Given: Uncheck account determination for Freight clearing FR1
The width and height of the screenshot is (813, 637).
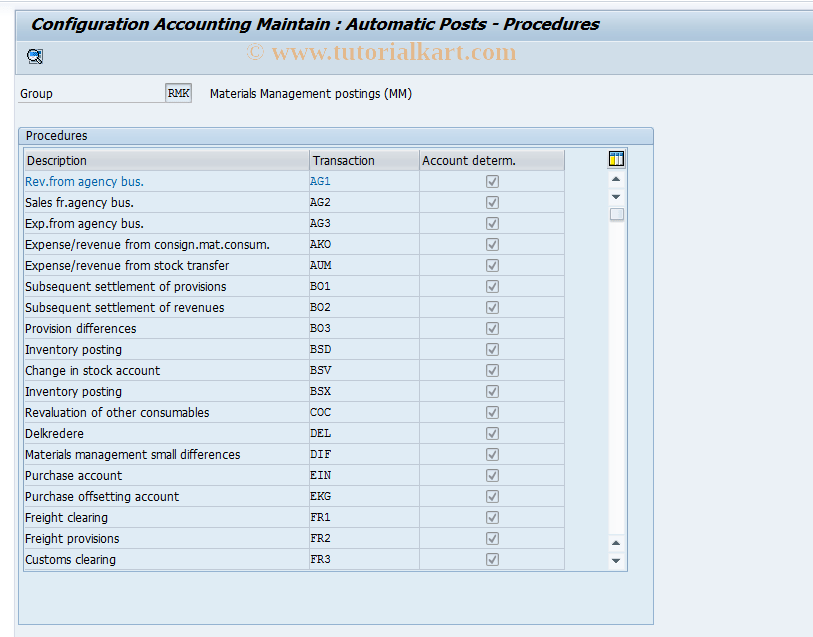Looking at the screenshot, I should click(491, 517).
